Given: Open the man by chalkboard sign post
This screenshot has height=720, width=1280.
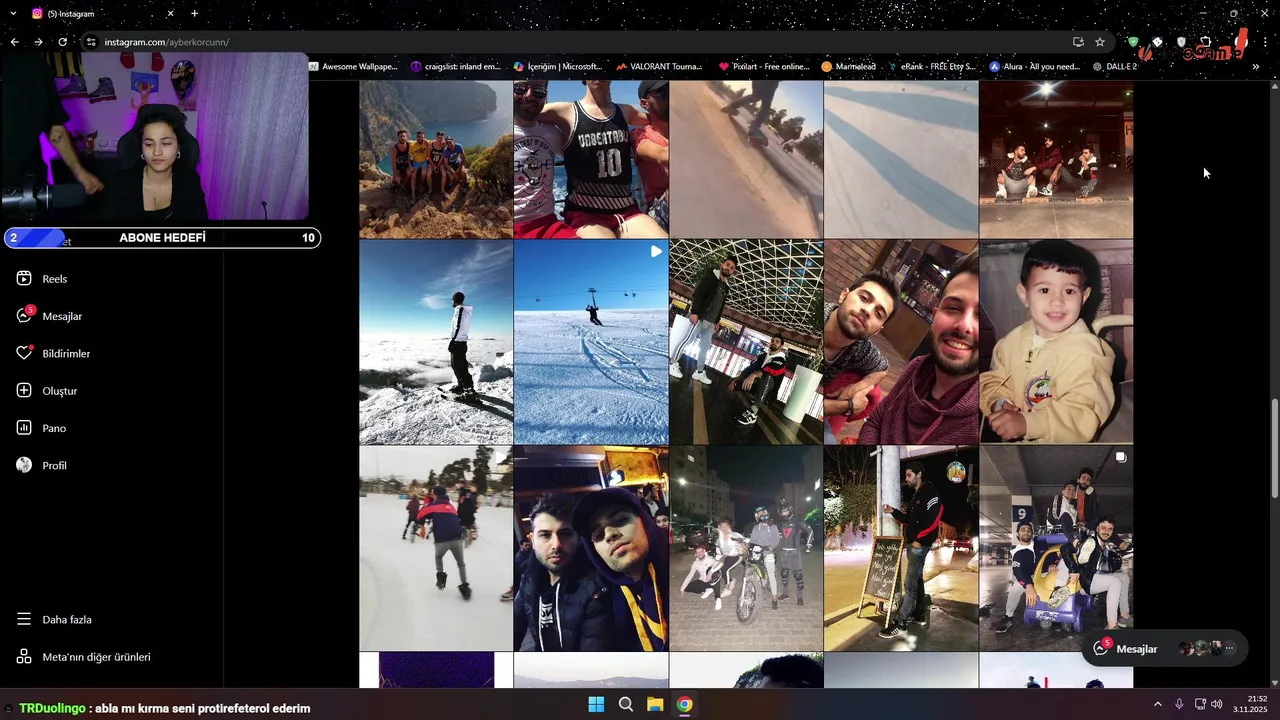Looking at the screenshot, I should tap(901, 548).
